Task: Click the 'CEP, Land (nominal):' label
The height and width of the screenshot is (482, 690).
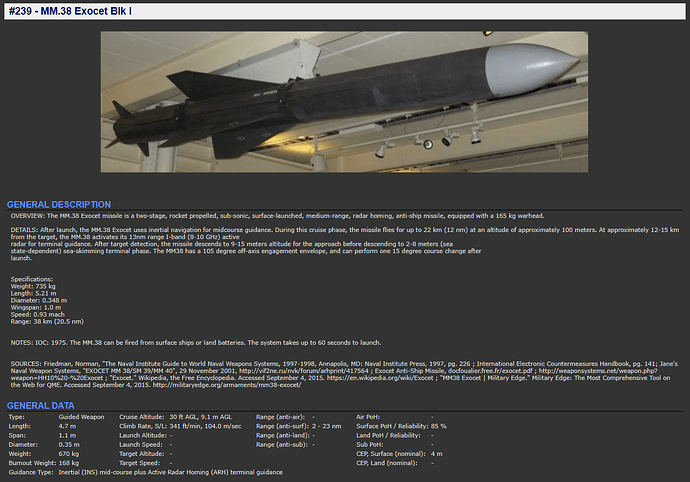Action: click(386, 463)
